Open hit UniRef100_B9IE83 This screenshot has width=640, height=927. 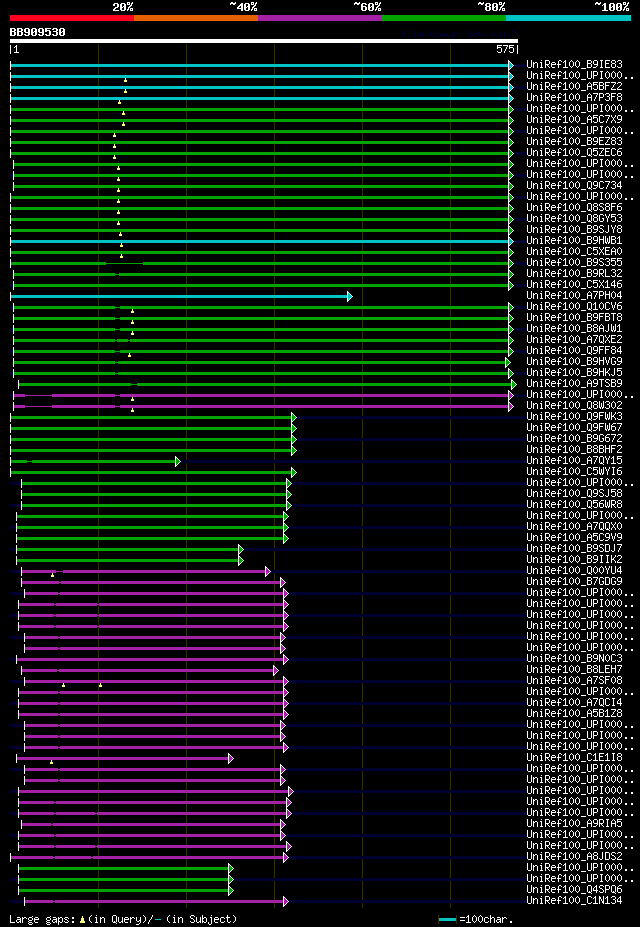click(574, 64)
